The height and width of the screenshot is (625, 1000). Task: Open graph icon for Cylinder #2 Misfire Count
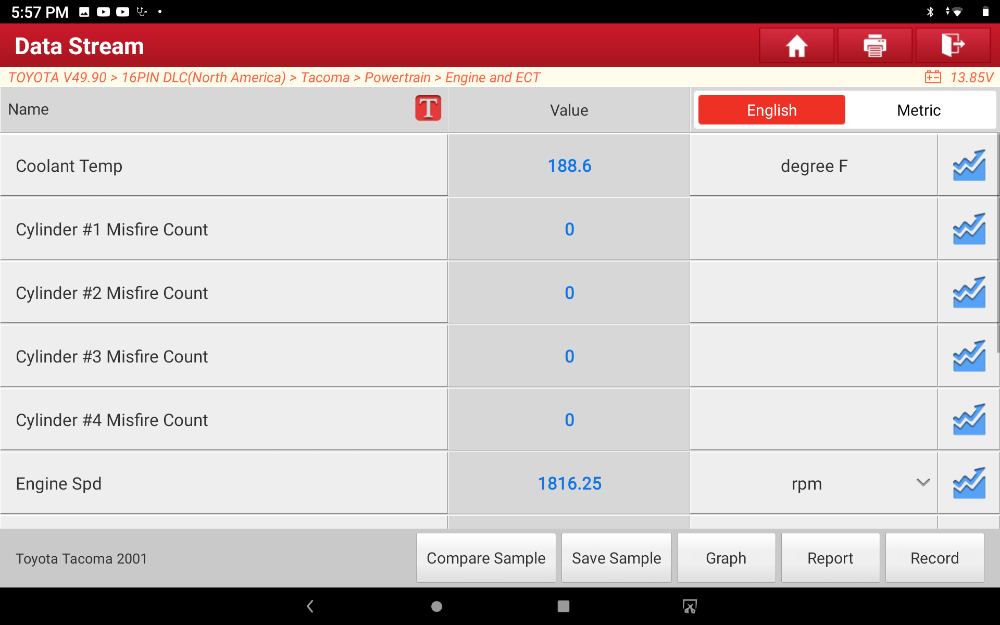969,293
